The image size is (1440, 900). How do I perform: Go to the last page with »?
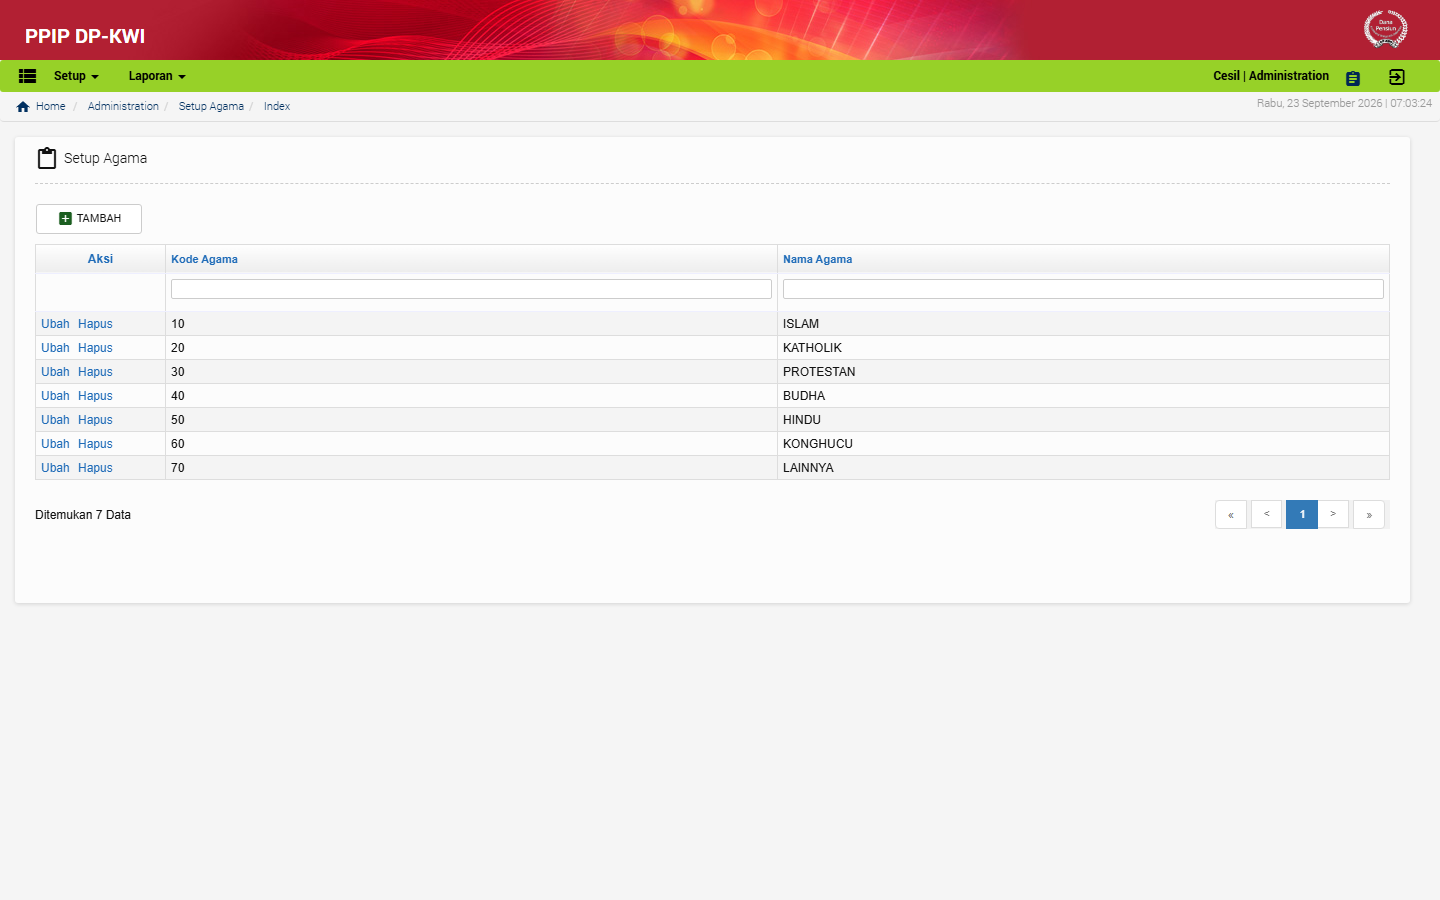(1369, 514)
